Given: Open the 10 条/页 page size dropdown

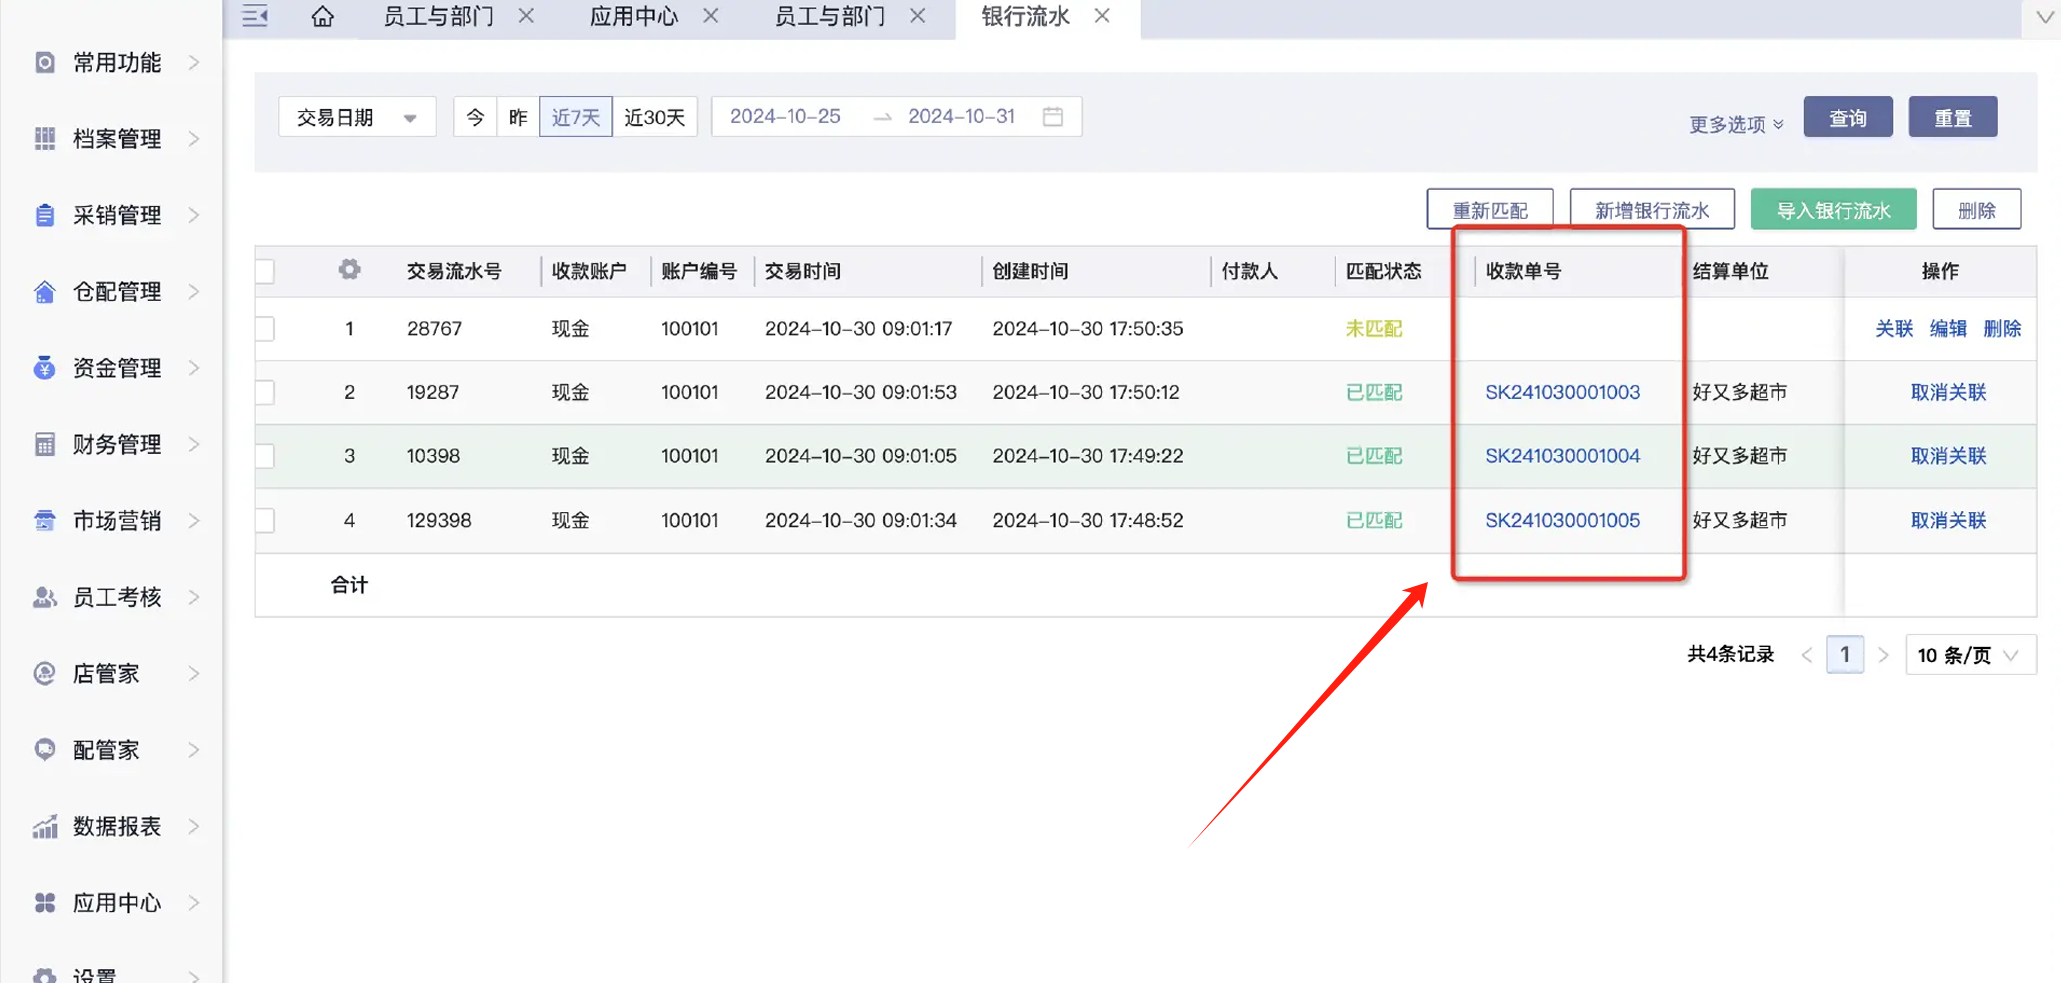Looking at the screenshot, I should point(1970,655).
